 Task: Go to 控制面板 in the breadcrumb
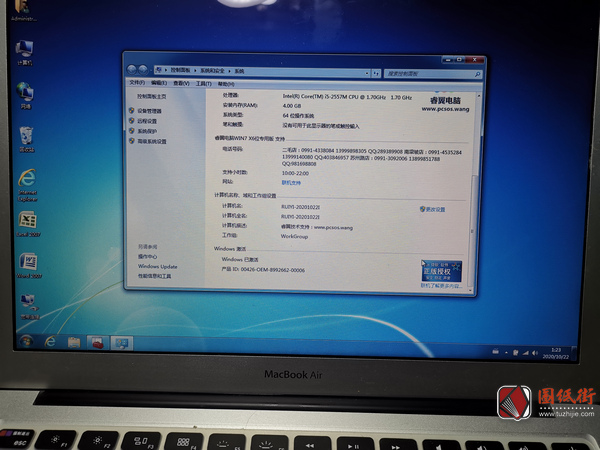click(180, 70)
